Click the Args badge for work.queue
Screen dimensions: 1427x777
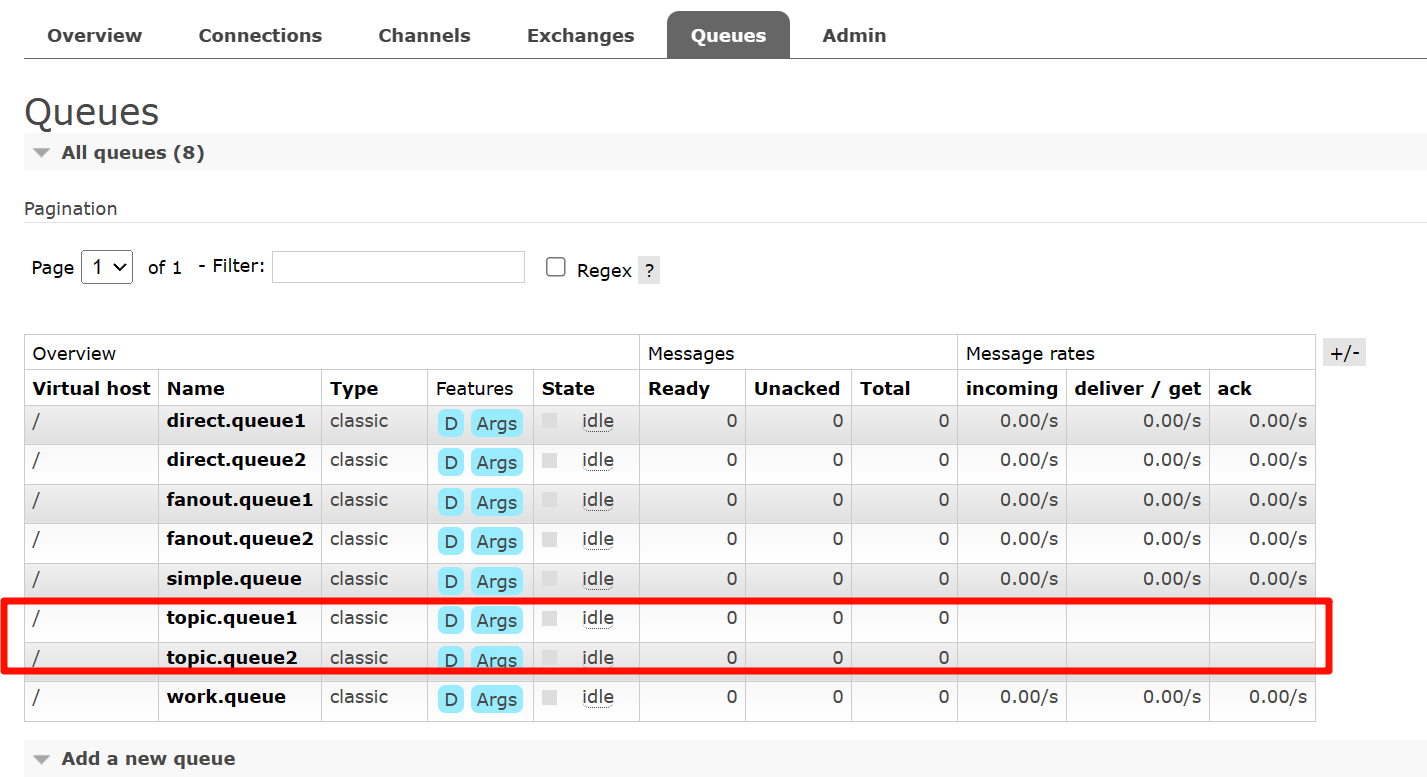point(496,700)
